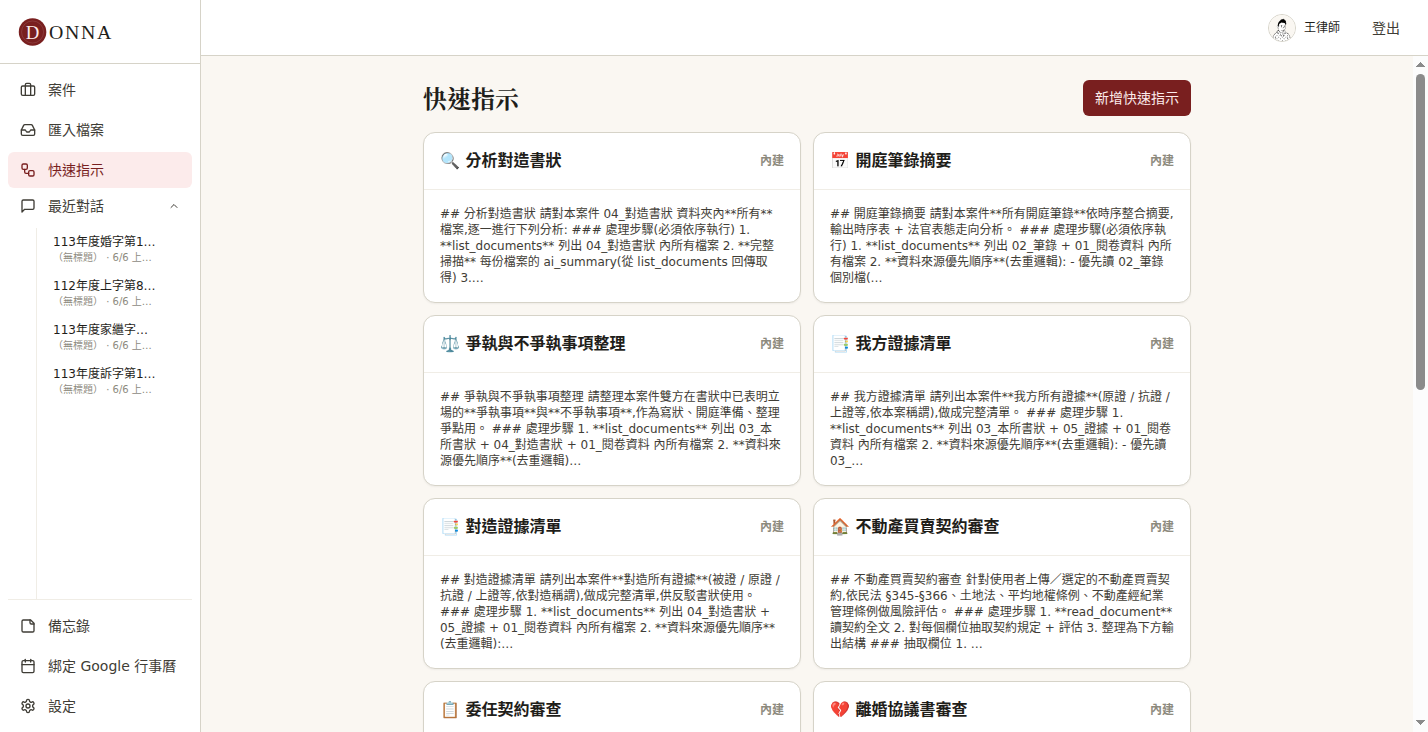Click the DONNA logo
The height and width of the screenshot is (732, 1428).
pos(65,32)
